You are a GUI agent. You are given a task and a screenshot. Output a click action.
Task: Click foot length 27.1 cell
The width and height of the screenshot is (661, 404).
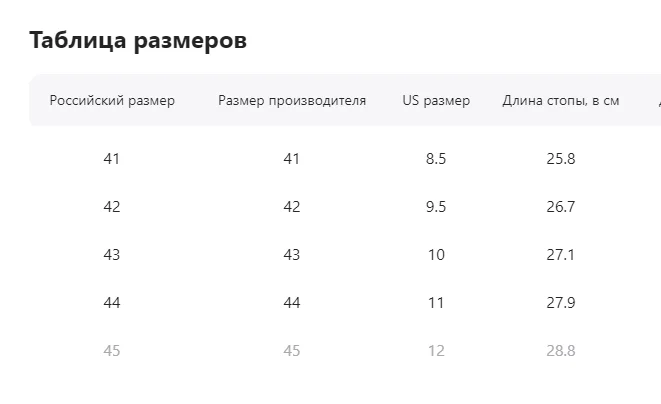pos(561,255)
